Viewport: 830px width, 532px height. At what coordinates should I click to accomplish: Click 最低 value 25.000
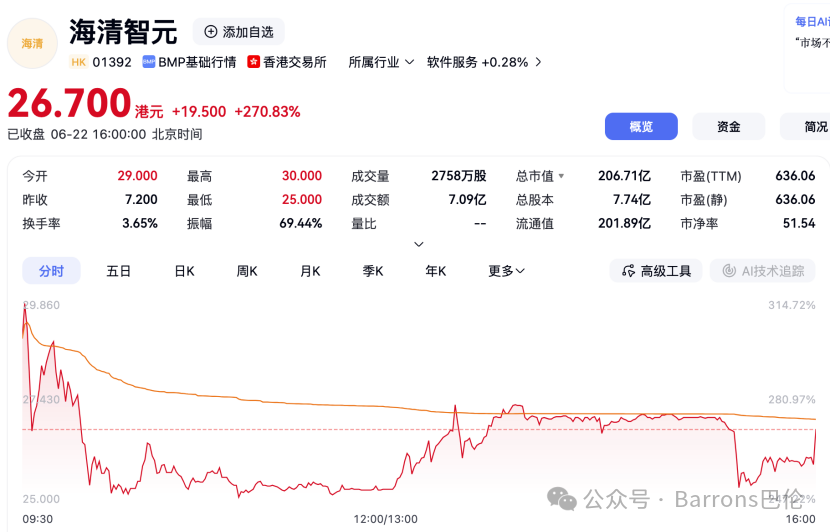(x=302, y=200)
